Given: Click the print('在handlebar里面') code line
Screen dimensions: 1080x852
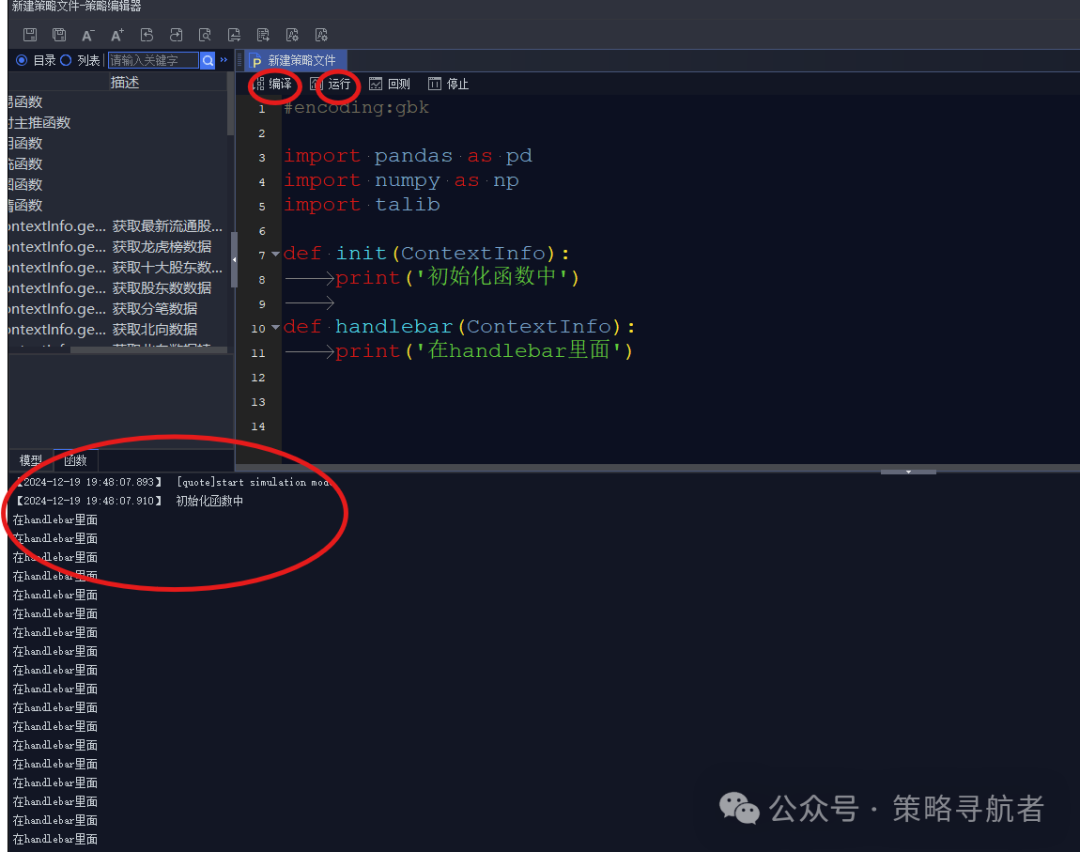Looking at the screenshot, I should point(484,351).
